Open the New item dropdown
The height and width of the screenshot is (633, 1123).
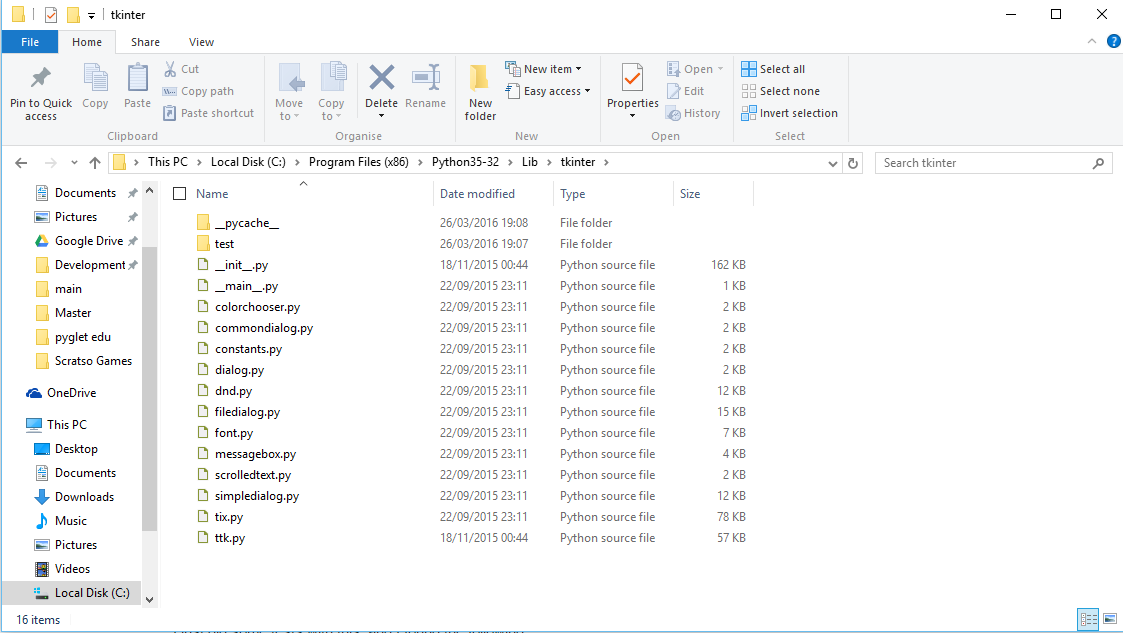pyautogui.click(x=544, y=69)
